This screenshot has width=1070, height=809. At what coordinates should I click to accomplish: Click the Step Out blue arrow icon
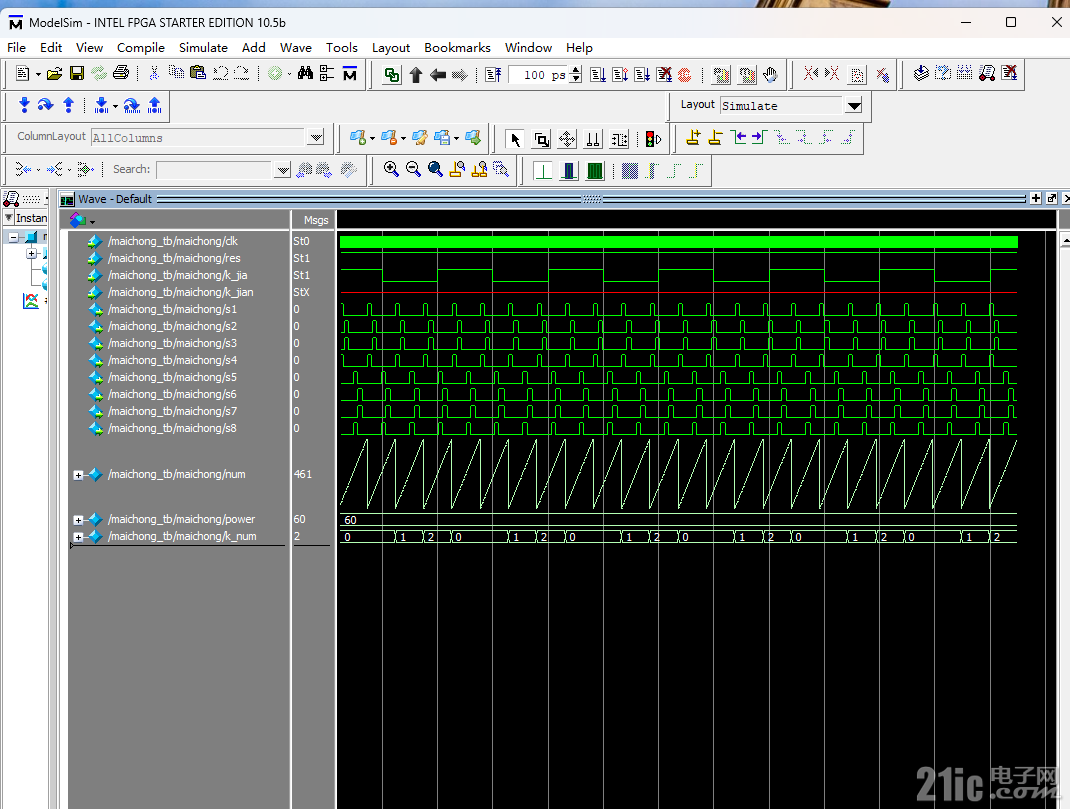click(68, 105)
